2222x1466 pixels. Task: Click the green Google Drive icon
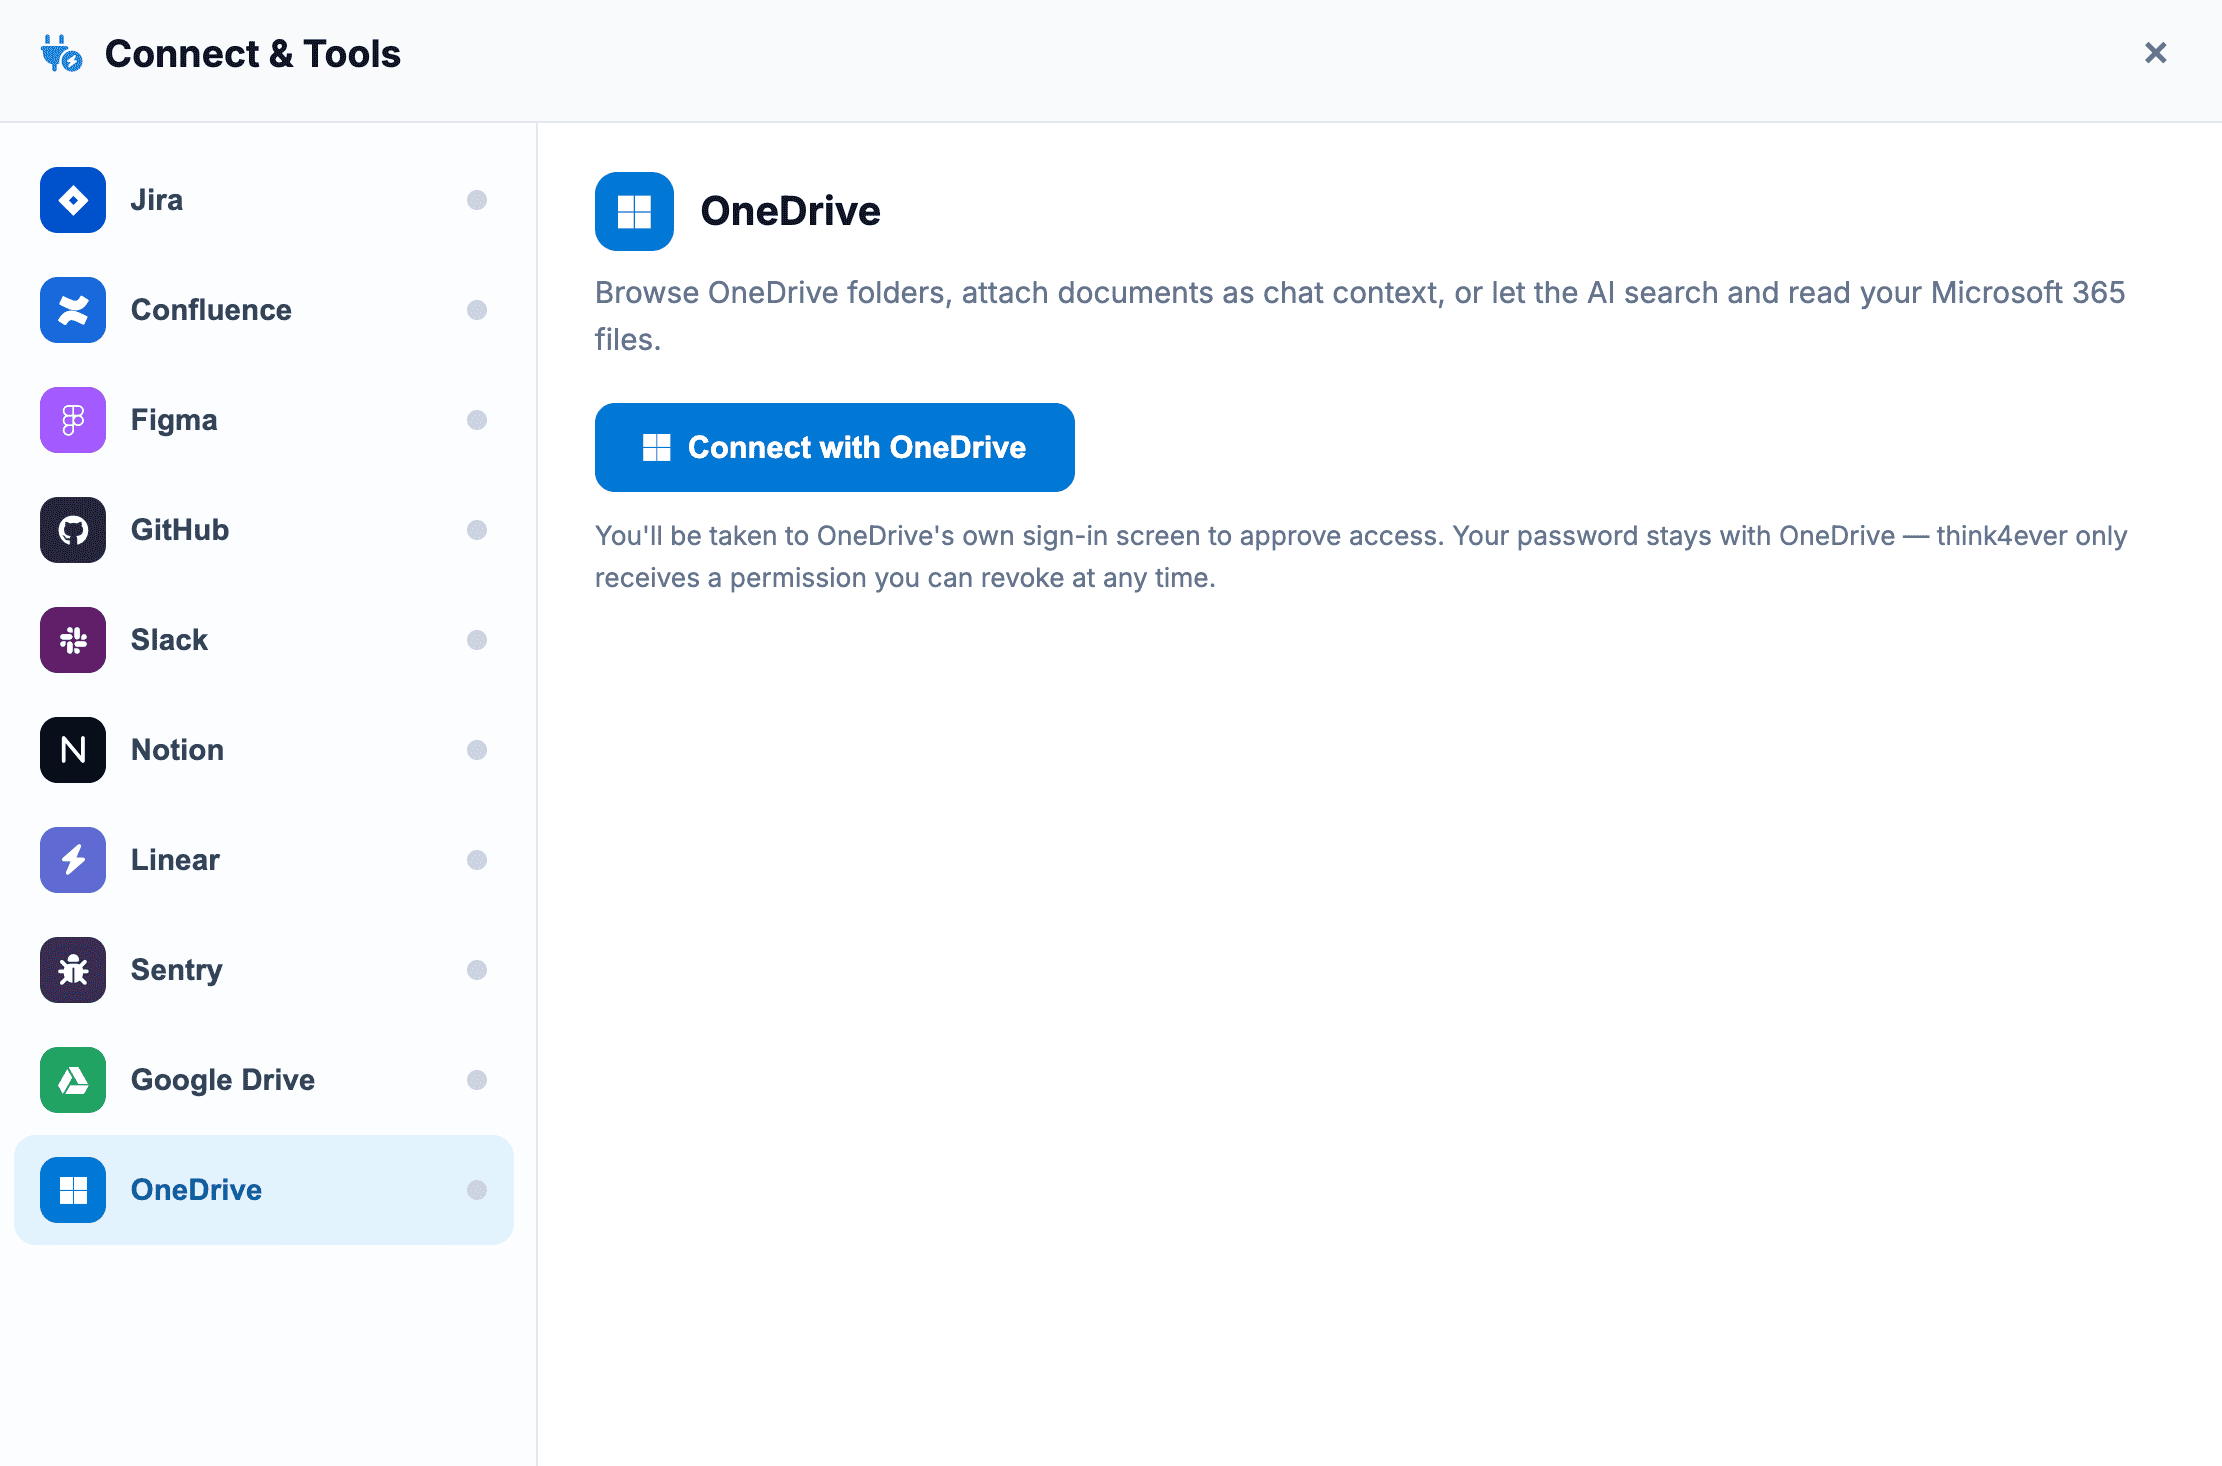73,1080
